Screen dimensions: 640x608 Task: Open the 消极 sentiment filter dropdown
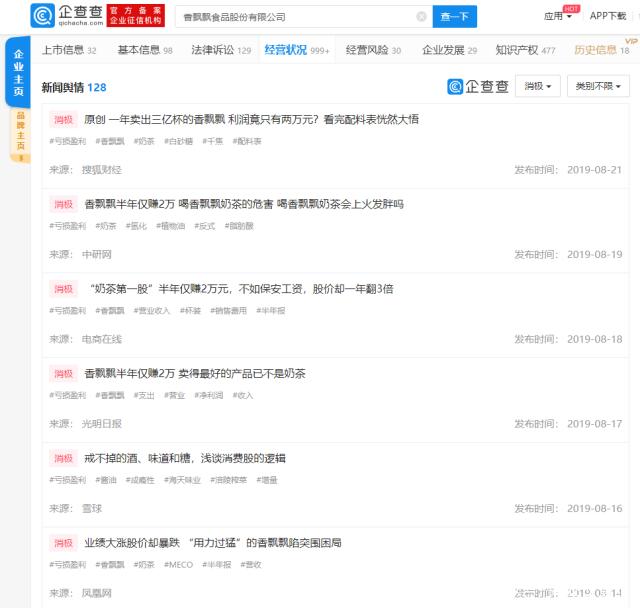click(538, 86)
